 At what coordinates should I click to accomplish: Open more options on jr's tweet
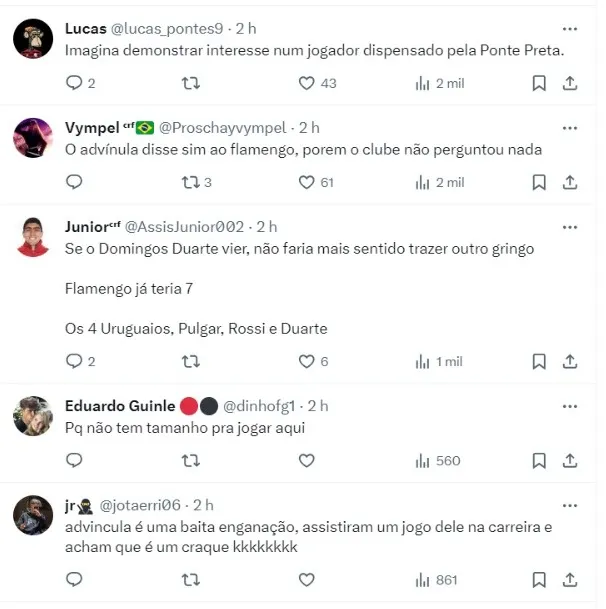pyautogui.click(x=570, y=506)
